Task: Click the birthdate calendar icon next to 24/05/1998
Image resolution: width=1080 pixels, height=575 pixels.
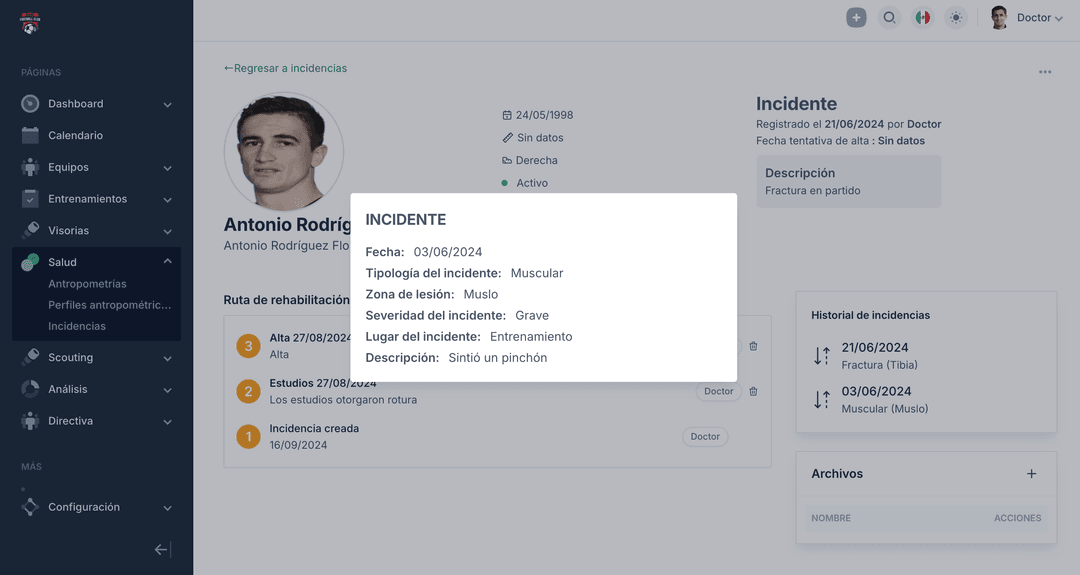Action: point(507,116)
